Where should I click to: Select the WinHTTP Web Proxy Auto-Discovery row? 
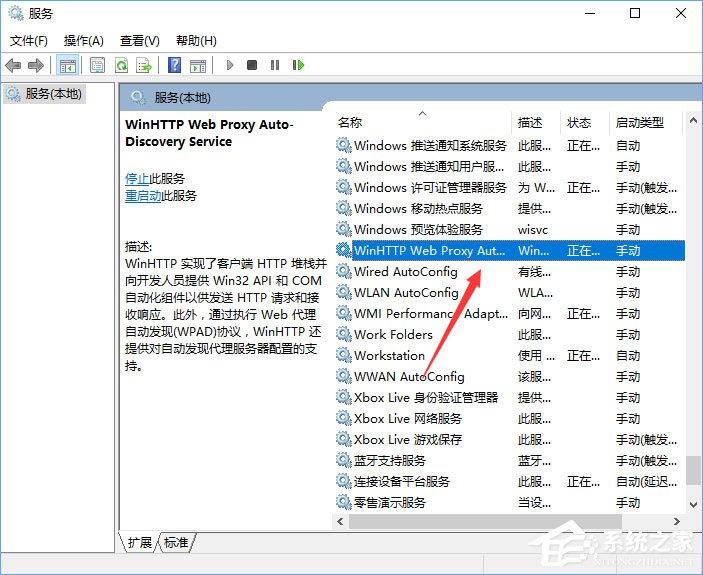point(510,251)
